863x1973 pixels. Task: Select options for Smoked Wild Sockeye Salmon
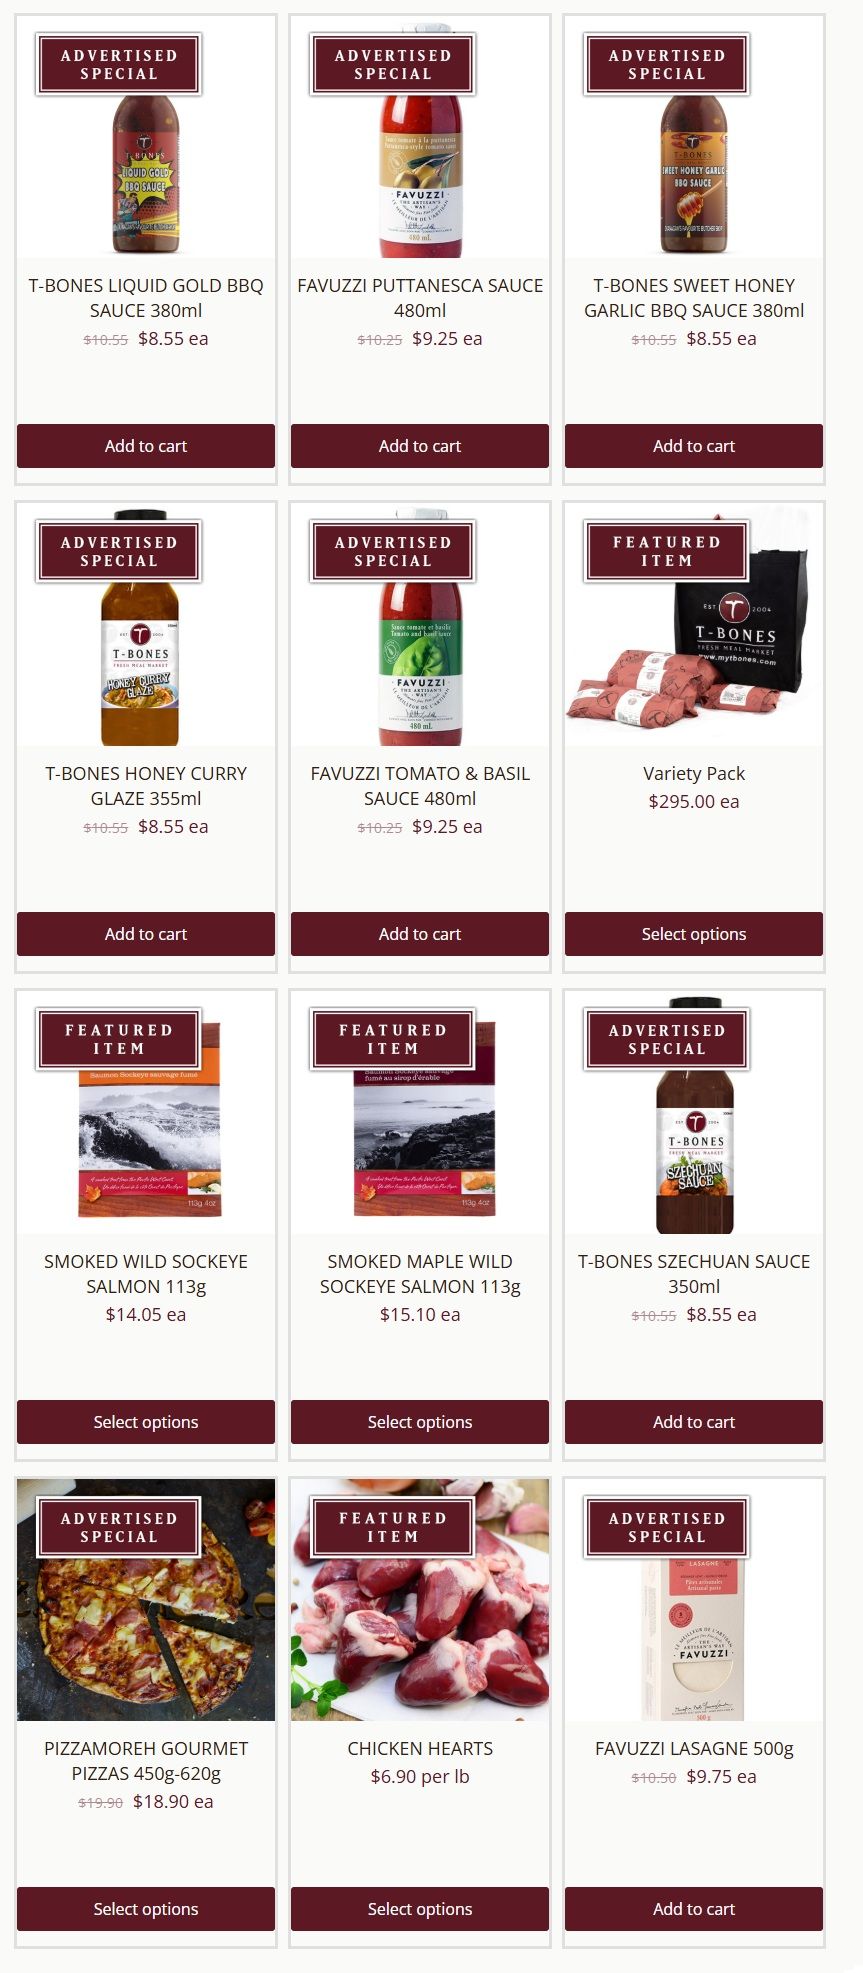(x=146, y=1422)
